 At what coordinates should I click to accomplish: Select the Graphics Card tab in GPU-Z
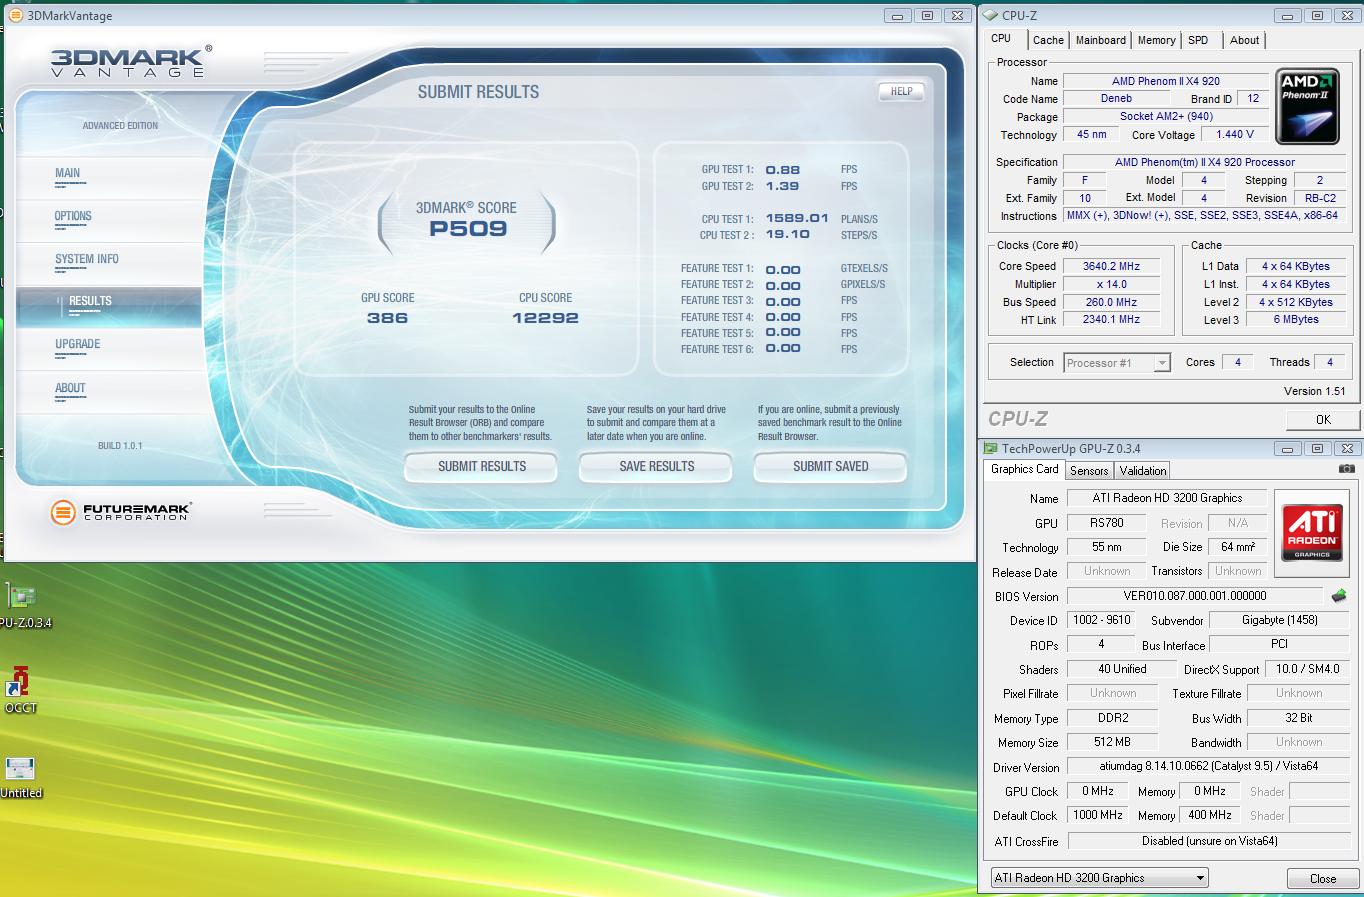click(1024, 469)
